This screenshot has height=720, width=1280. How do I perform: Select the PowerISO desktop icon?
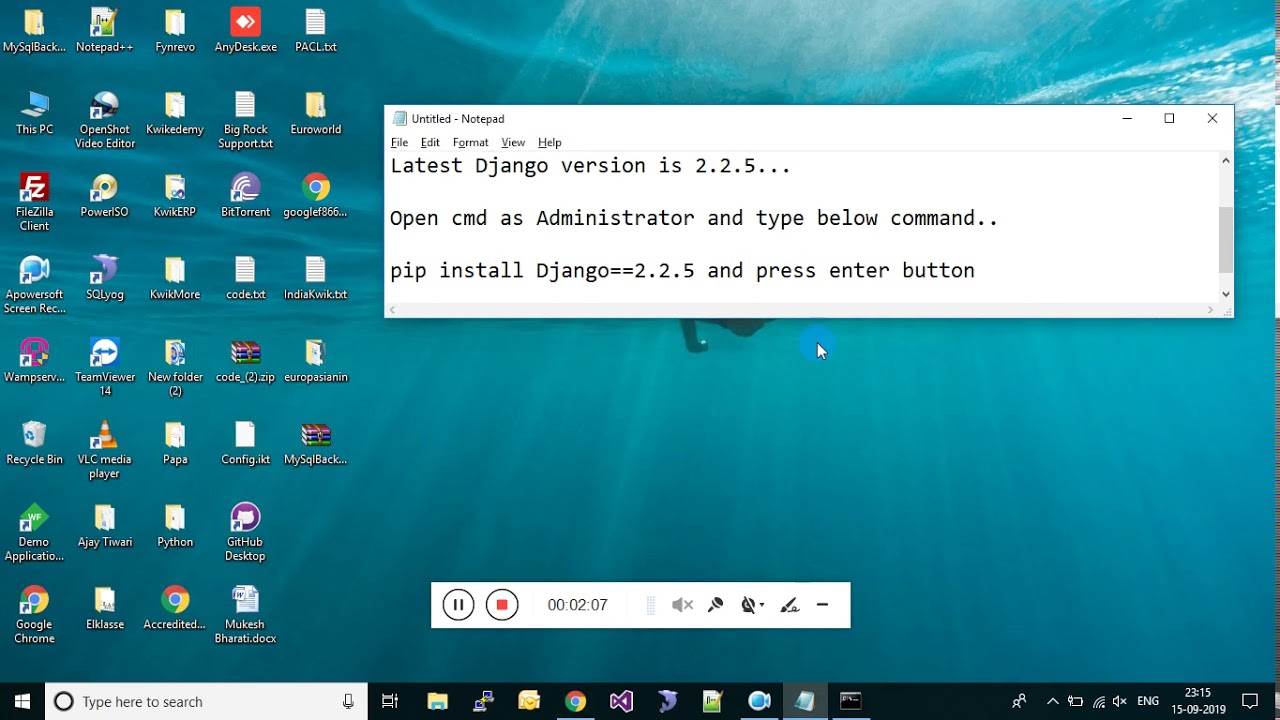(104, 196)
